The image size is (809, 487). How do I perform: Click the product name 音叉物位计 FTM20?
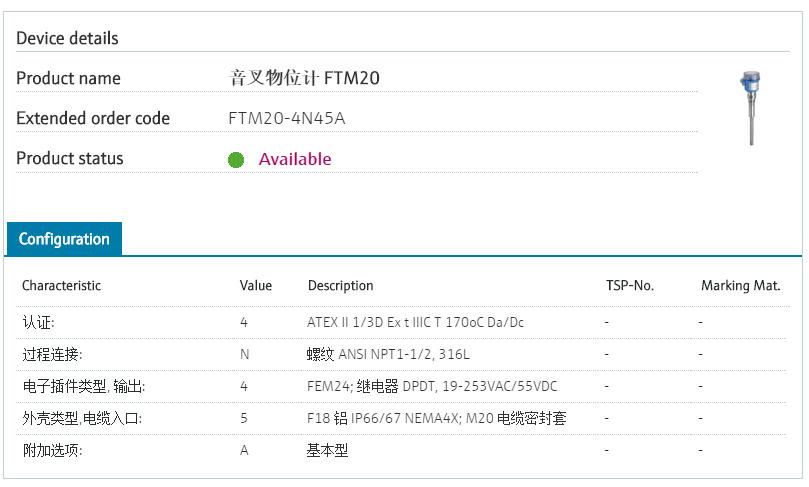pos(304,78)
